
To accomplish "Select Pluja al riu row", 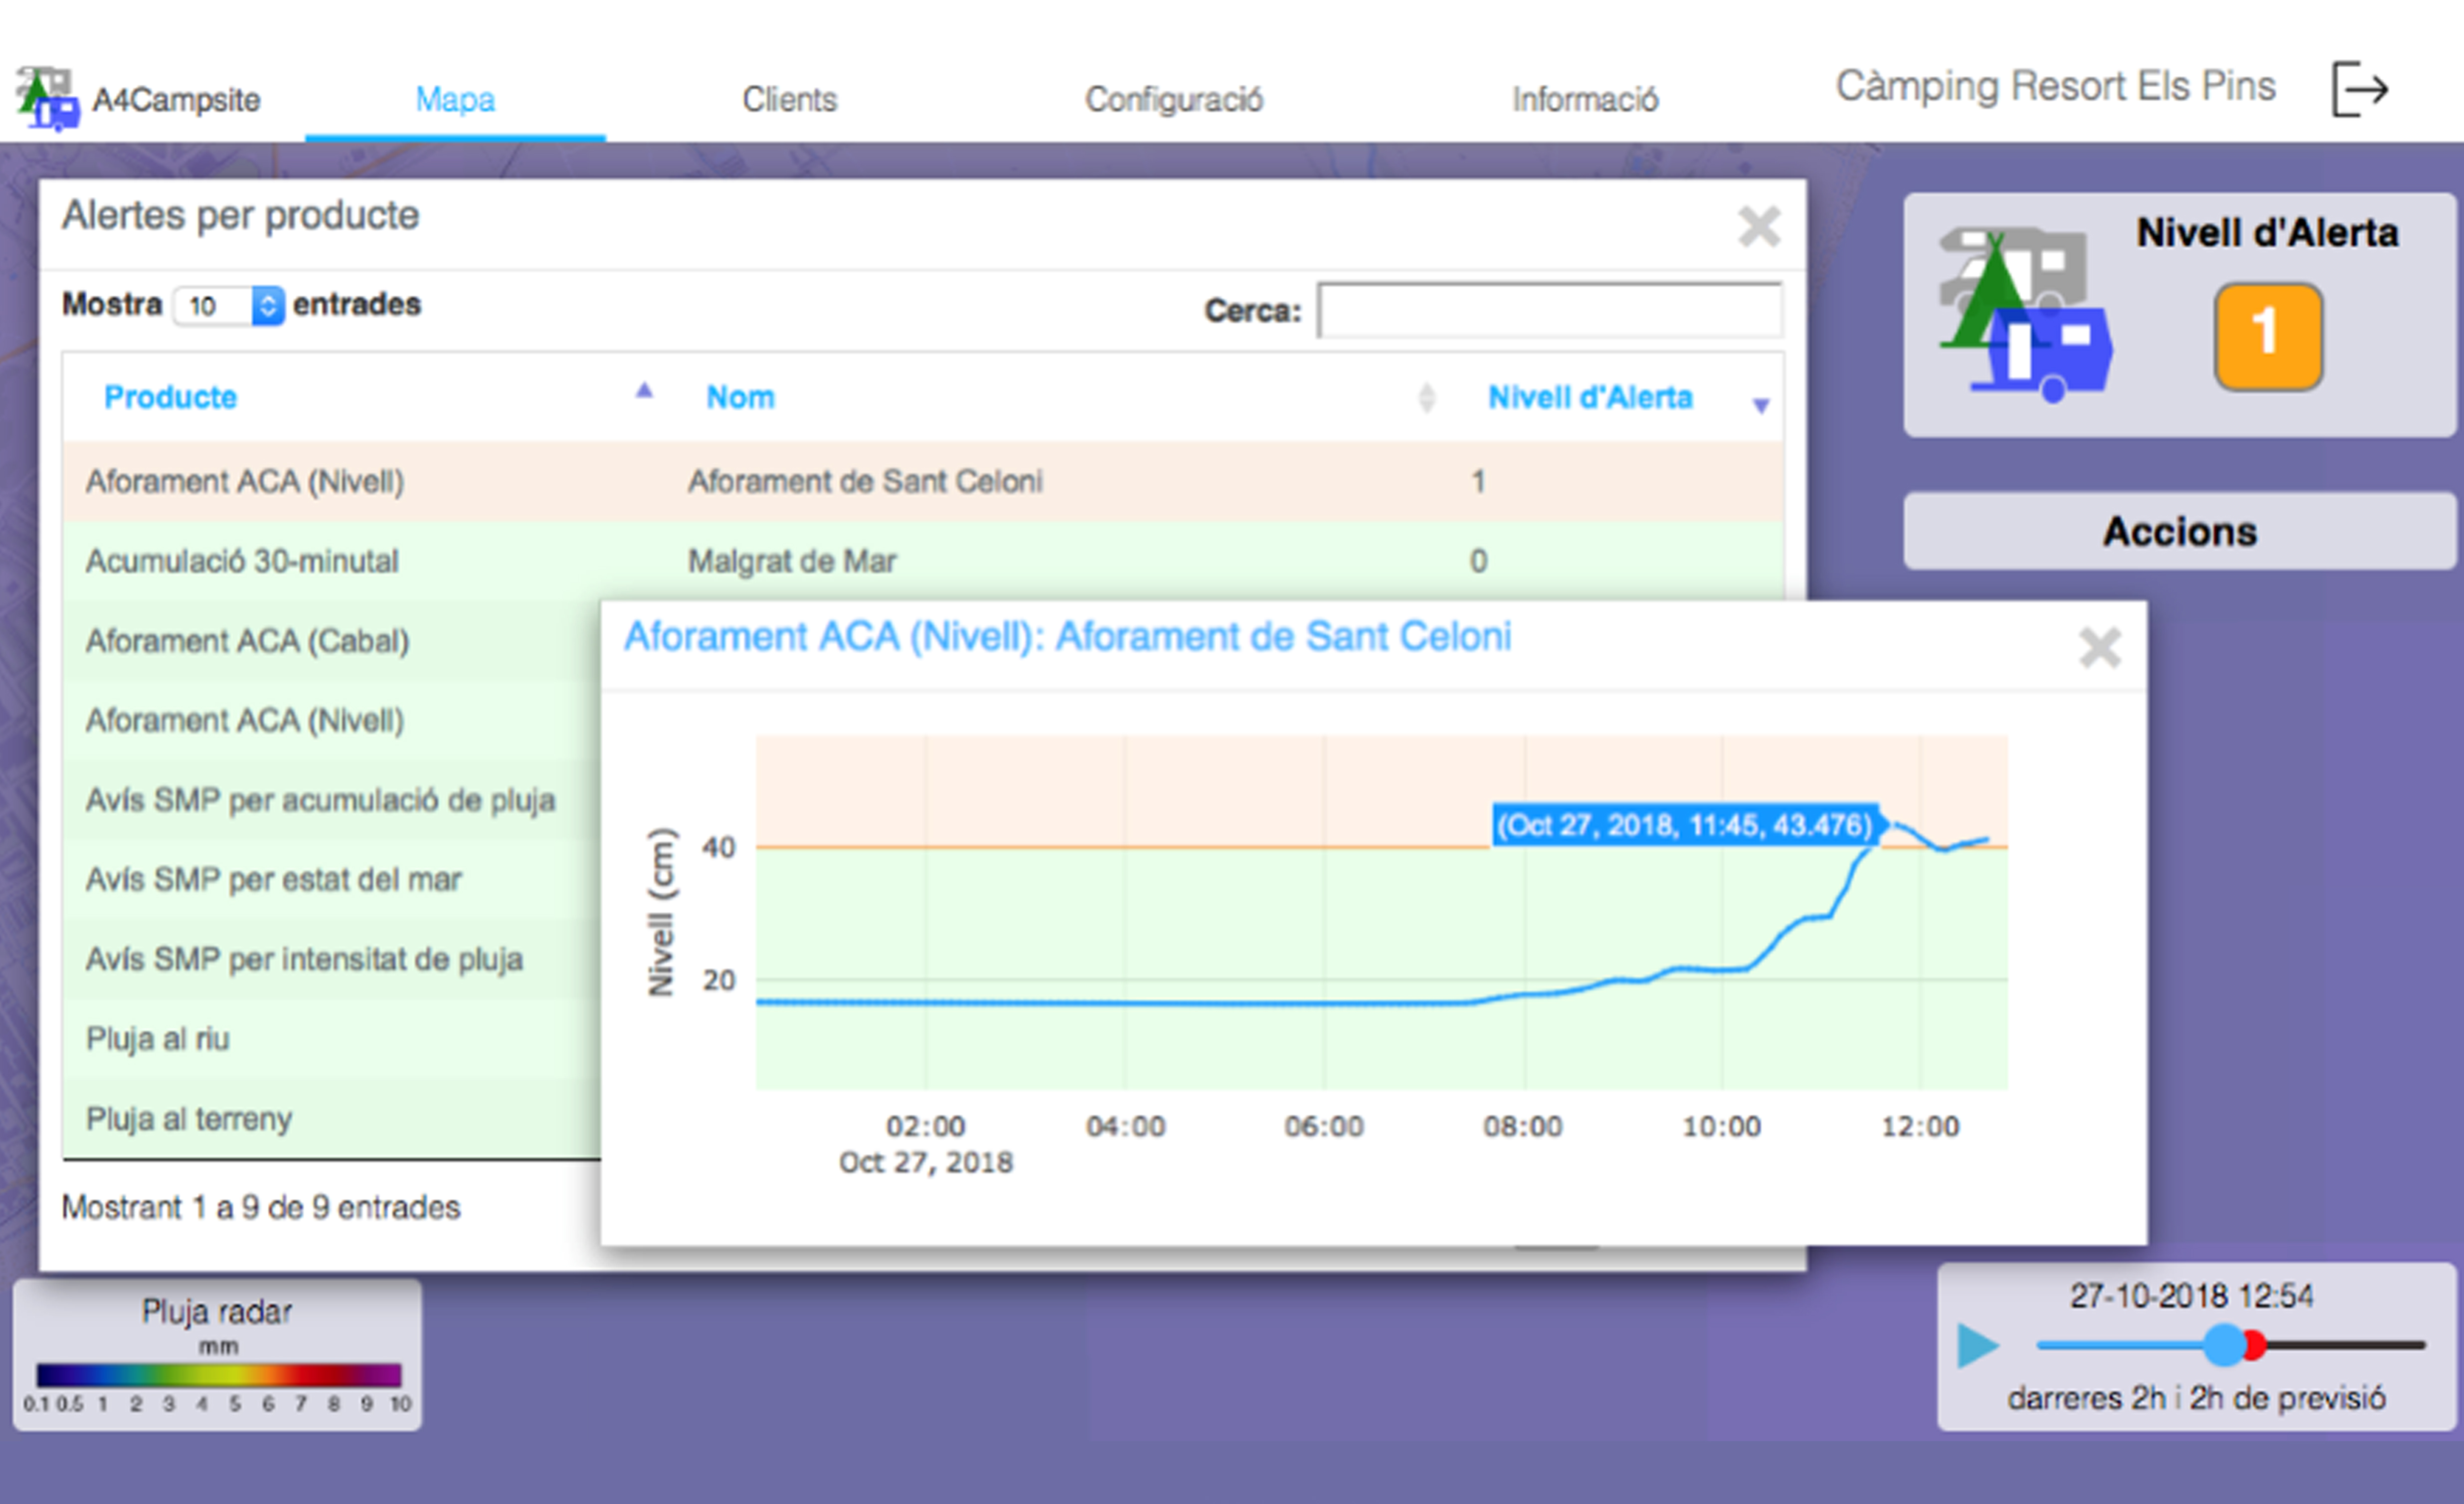I will click(x=332, y=1039).
